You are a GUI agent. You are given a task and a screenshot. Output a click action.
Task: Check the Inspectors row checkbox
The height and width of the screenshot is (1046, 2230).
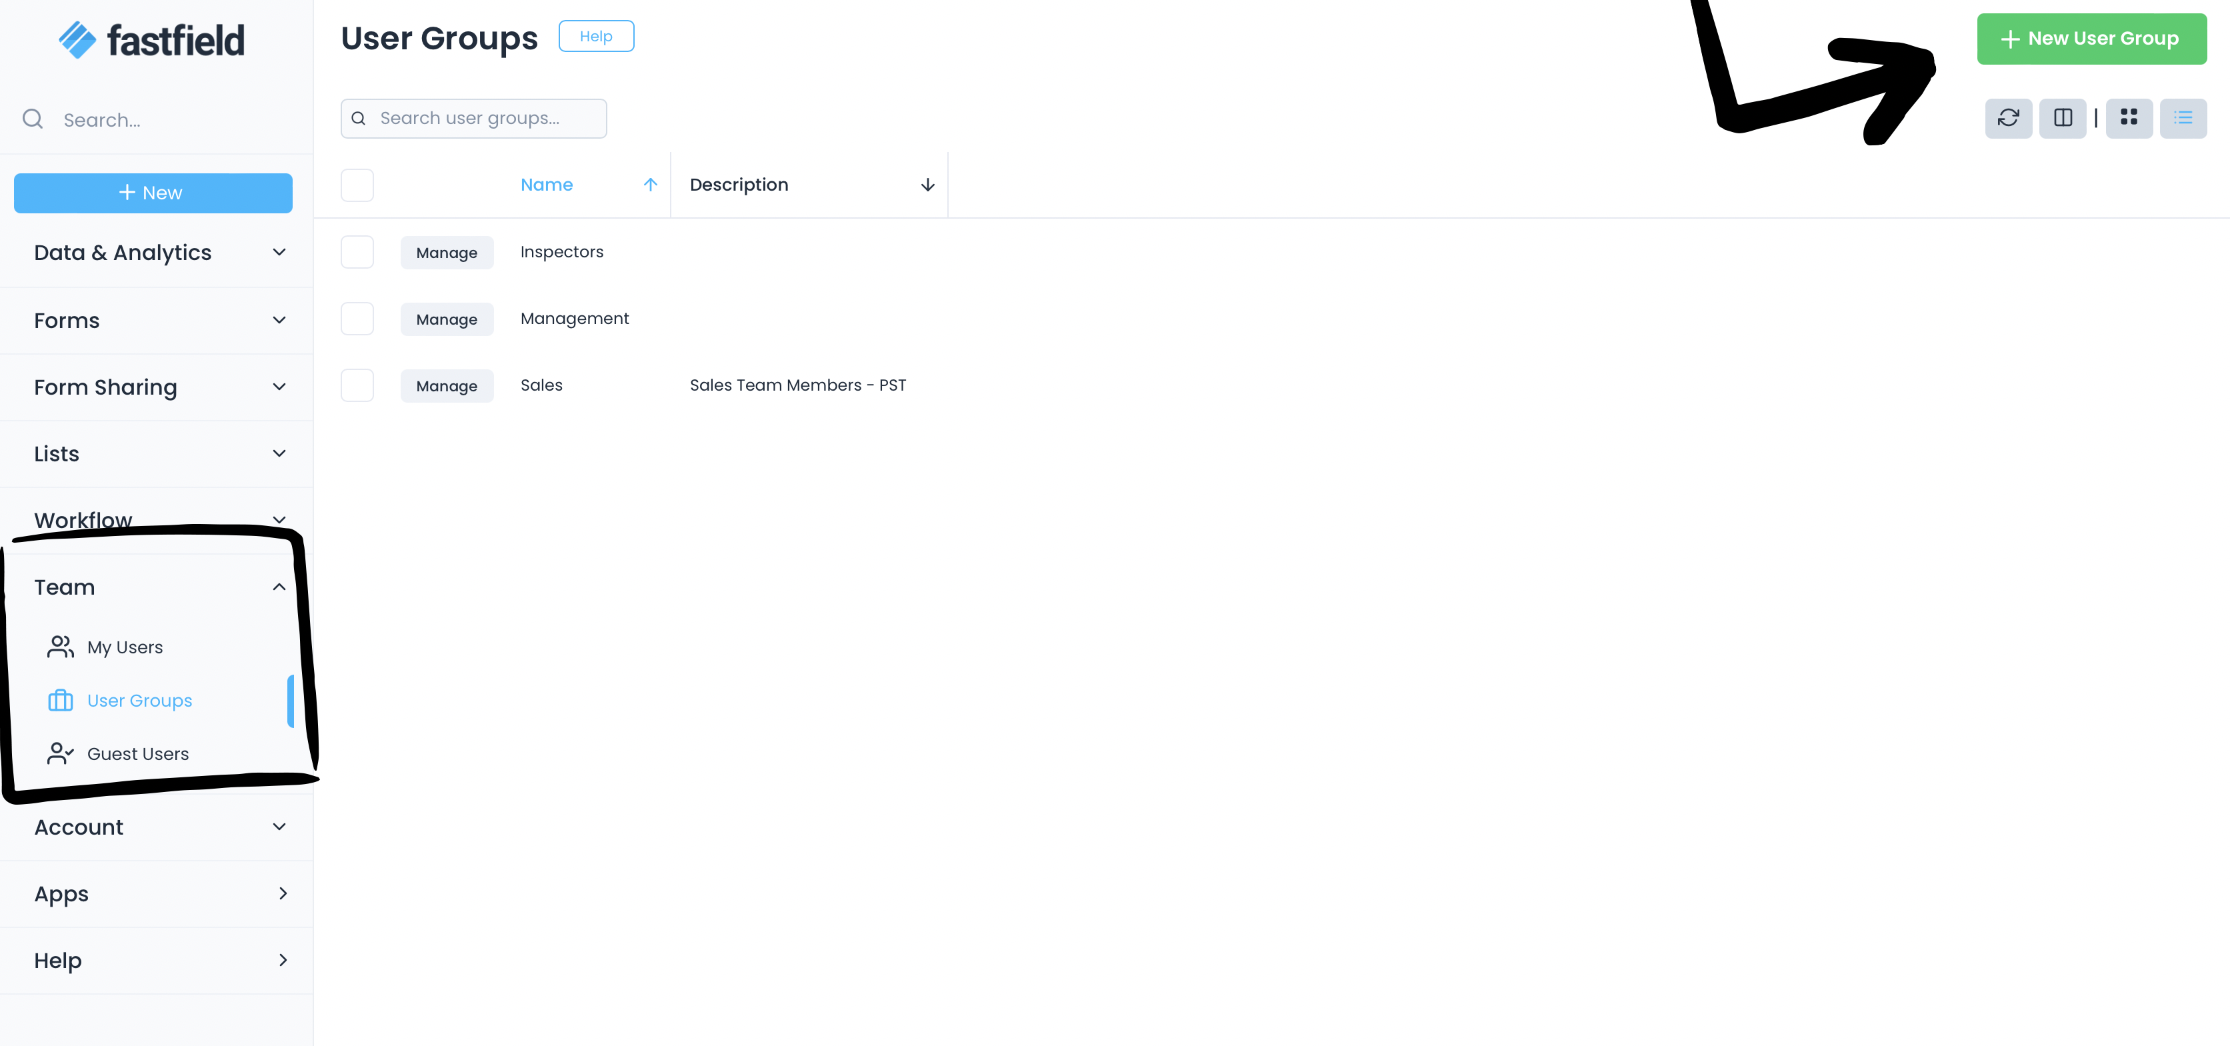(357, 252)
